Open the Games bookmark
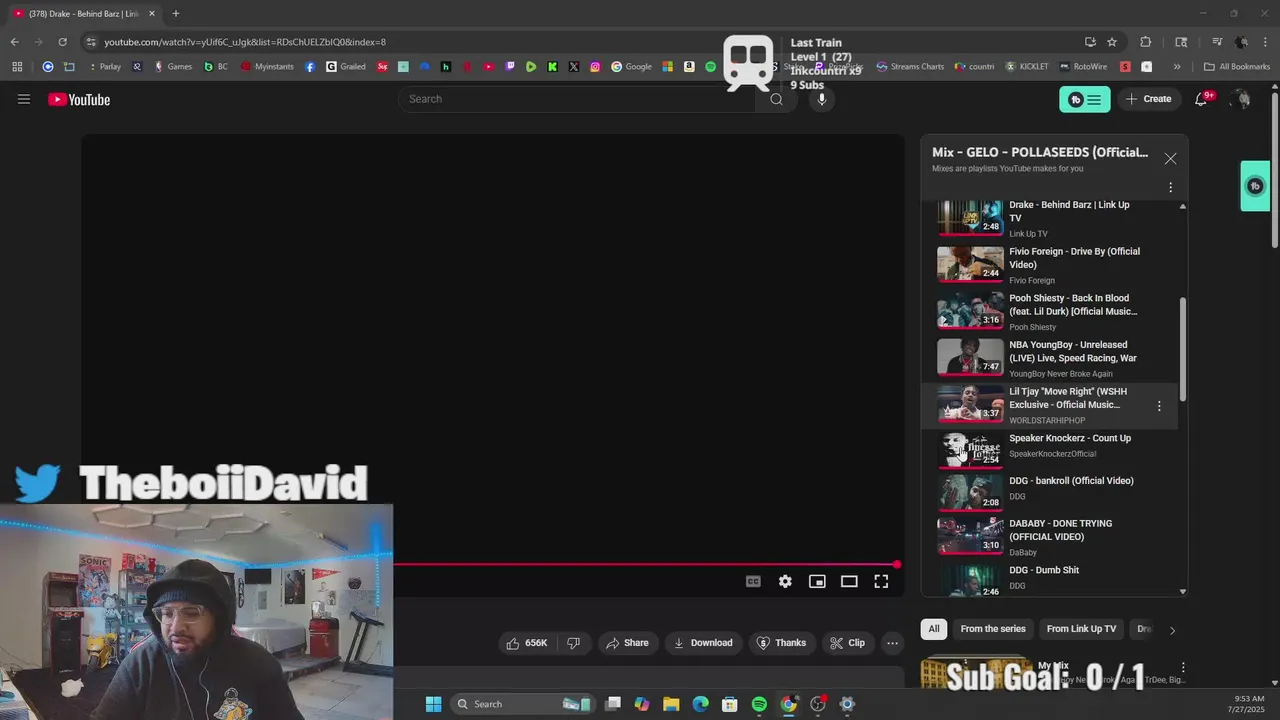The width and height of the screenshot is (1280, 720). tap(173, 67)
